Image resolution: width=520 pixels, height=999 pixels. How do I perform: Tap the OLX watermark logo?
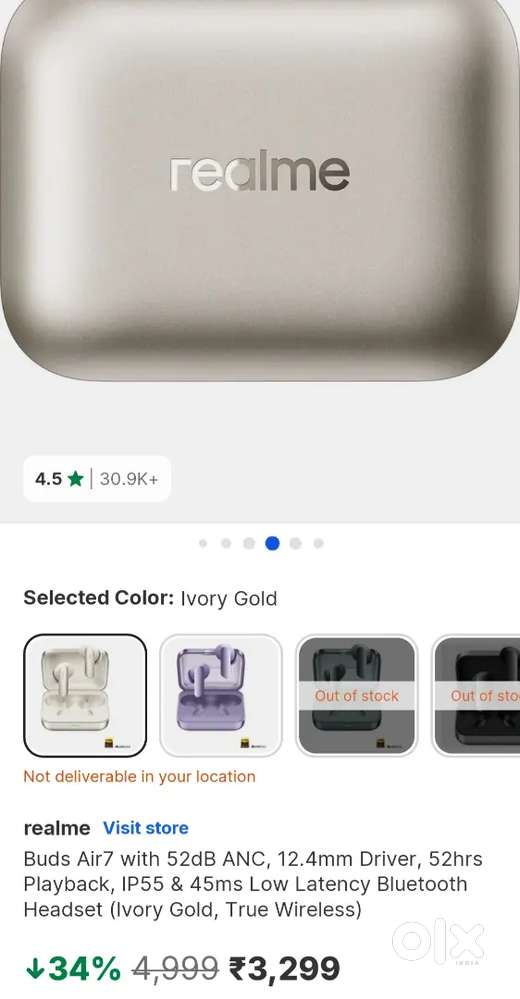[x=438, y=942]
